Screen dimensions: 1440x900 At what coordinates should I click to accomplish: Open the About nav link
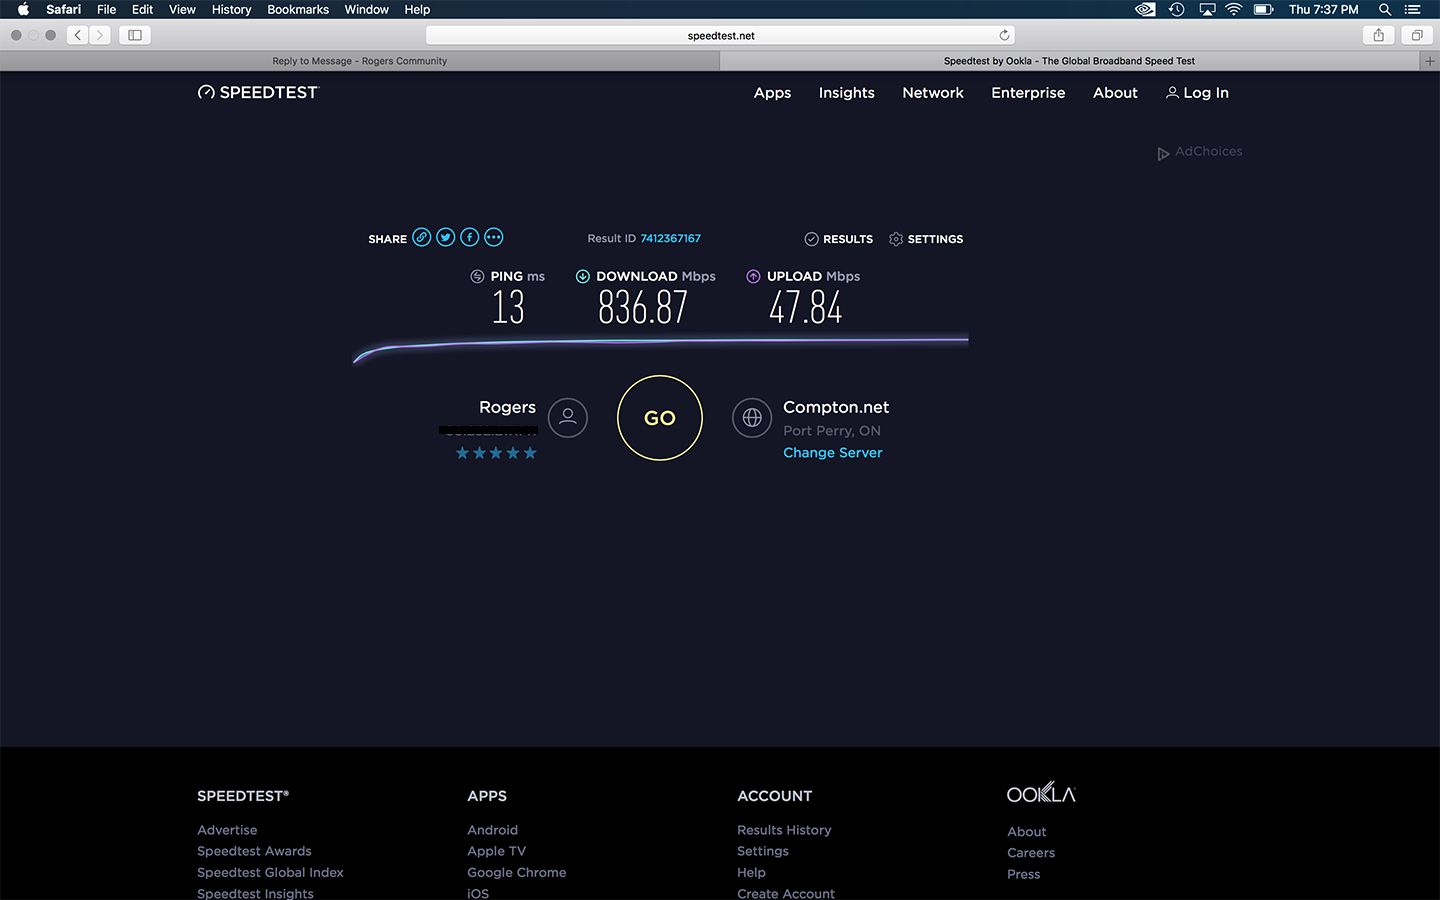point(1115,93)
